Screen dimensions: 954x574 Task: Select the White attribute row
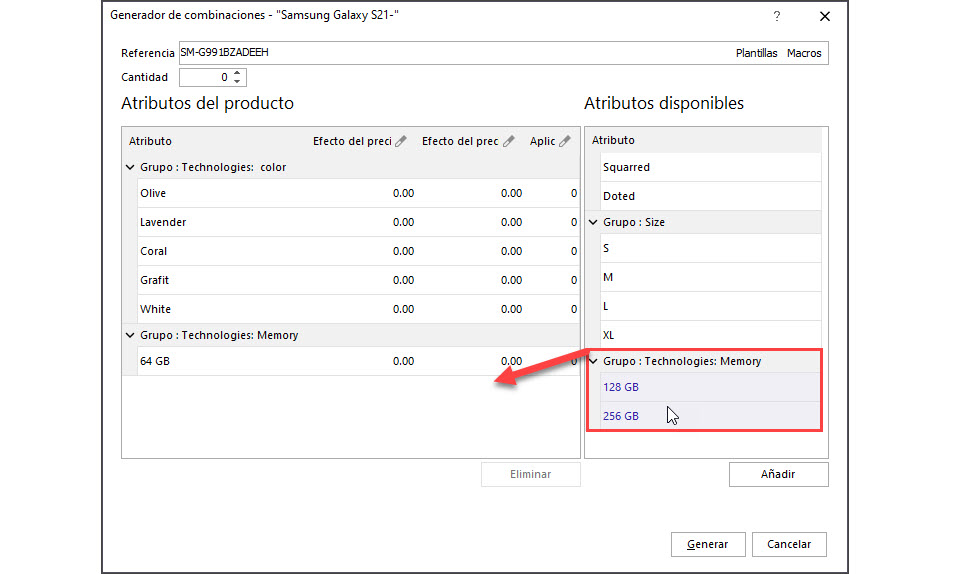[358, 309]
